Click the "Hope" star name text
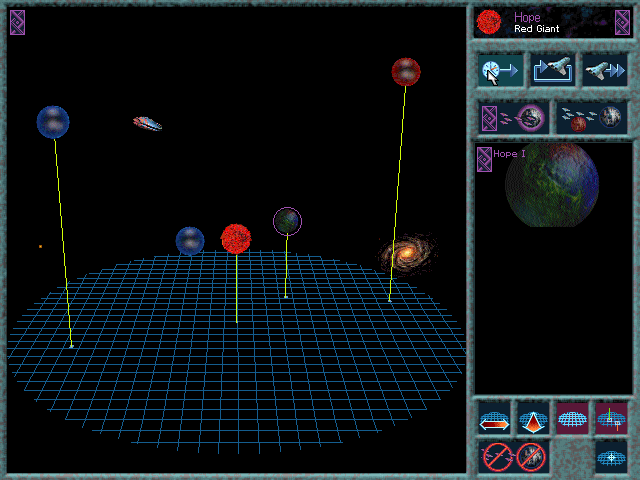This screenshot has height=480, width=640. [x=527, y=17]
